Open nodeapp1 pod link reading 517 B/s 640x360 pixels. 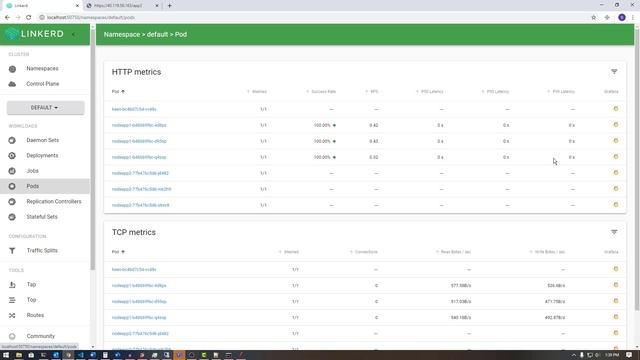point(139,302)
